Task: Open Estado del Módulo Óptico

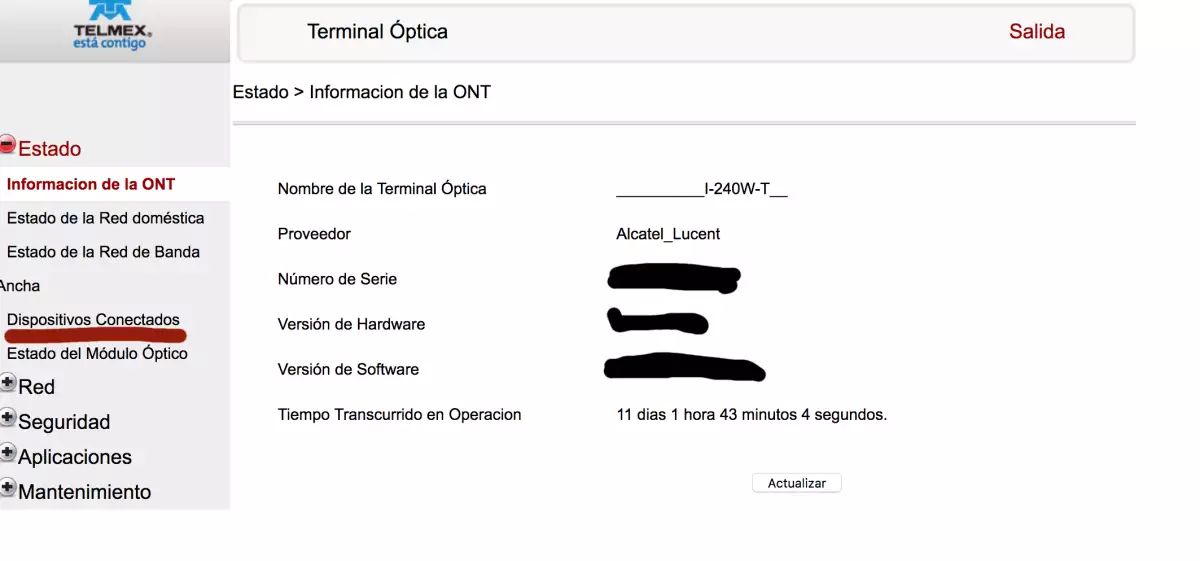Action: click(x=97, y=354)
